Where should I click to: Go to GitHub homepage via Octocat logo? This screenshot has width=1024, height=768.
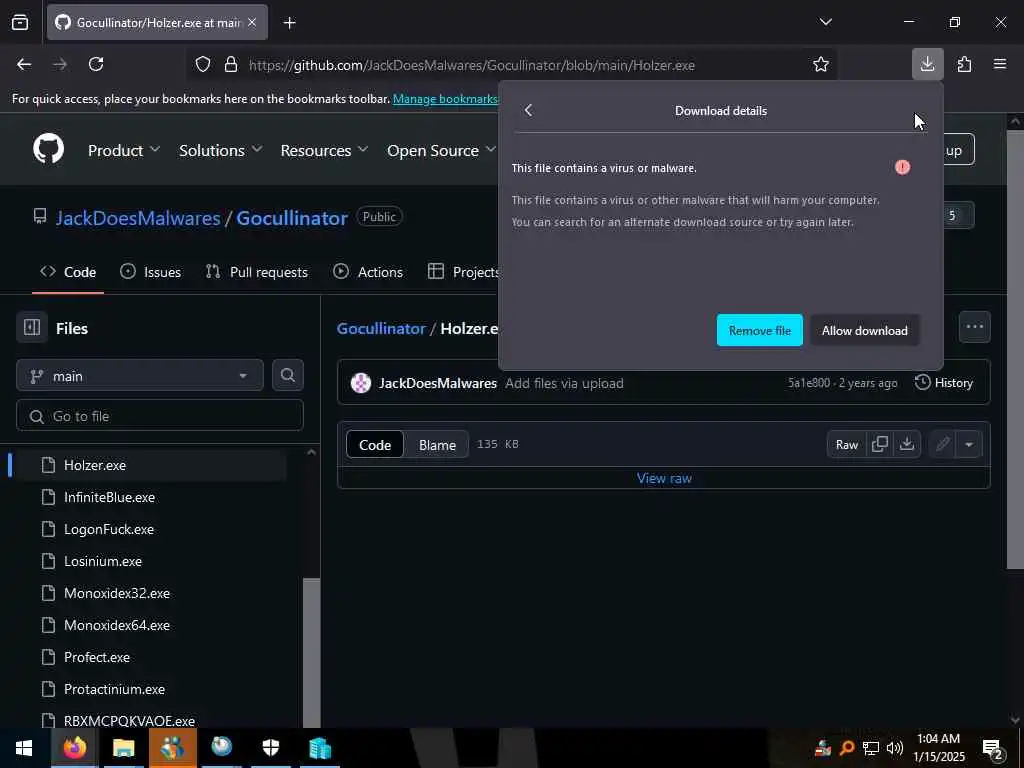click(49, 150)
